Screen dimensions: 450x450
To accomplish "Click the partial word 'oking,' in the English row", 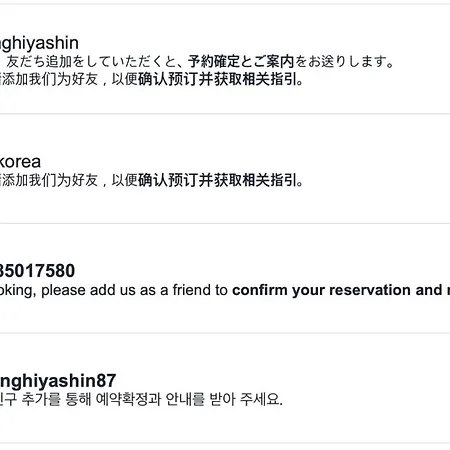I will 17,291.
